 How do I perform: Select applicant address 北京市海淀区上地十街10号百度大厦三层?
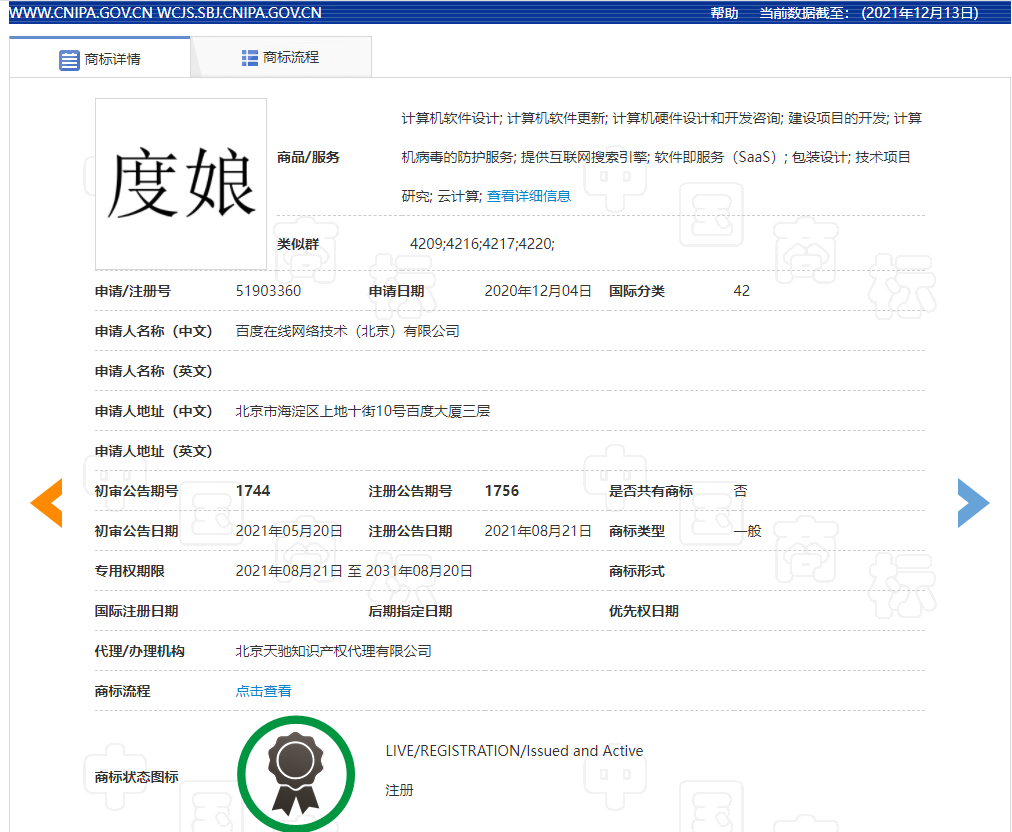363,411
